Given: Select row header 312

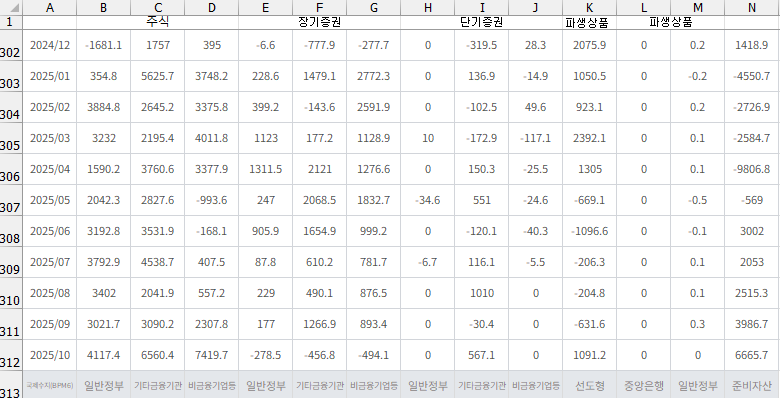Looking at the screenshot, I should [11, 355].
